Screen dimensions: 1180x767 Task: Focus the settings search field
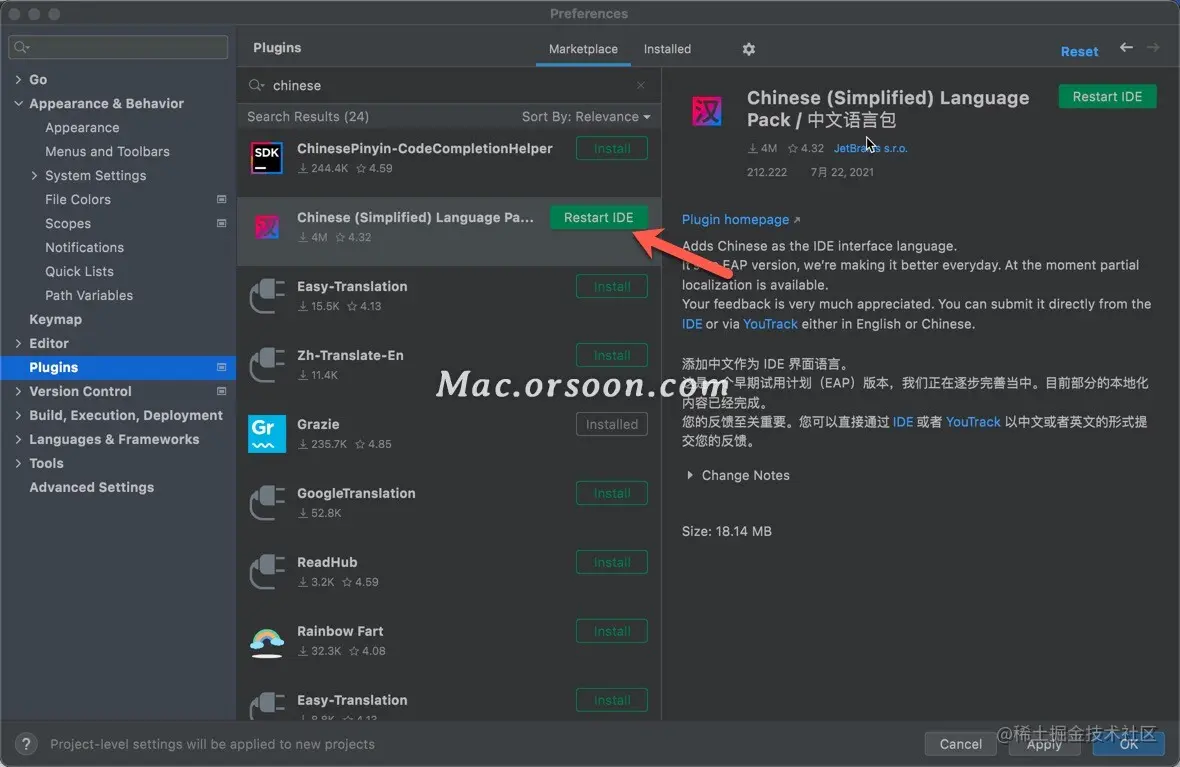pyautogui.click(x=118, y=47)
